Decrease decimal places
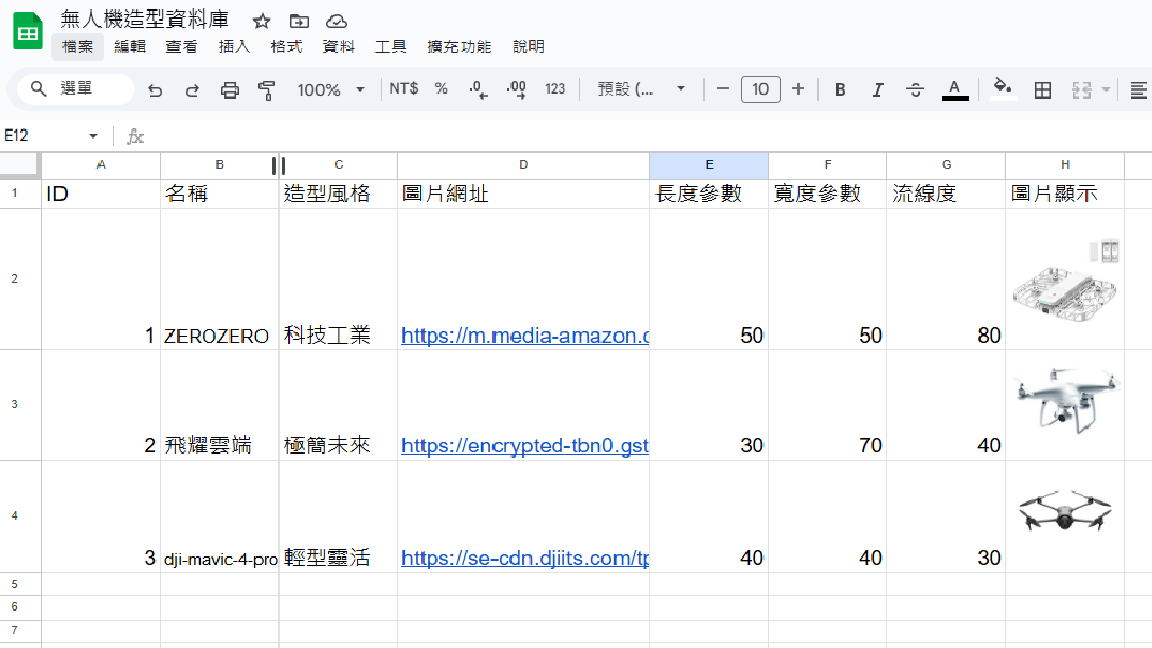The image size is (1152, 648). pyautogui.click(x=478, y=90)
